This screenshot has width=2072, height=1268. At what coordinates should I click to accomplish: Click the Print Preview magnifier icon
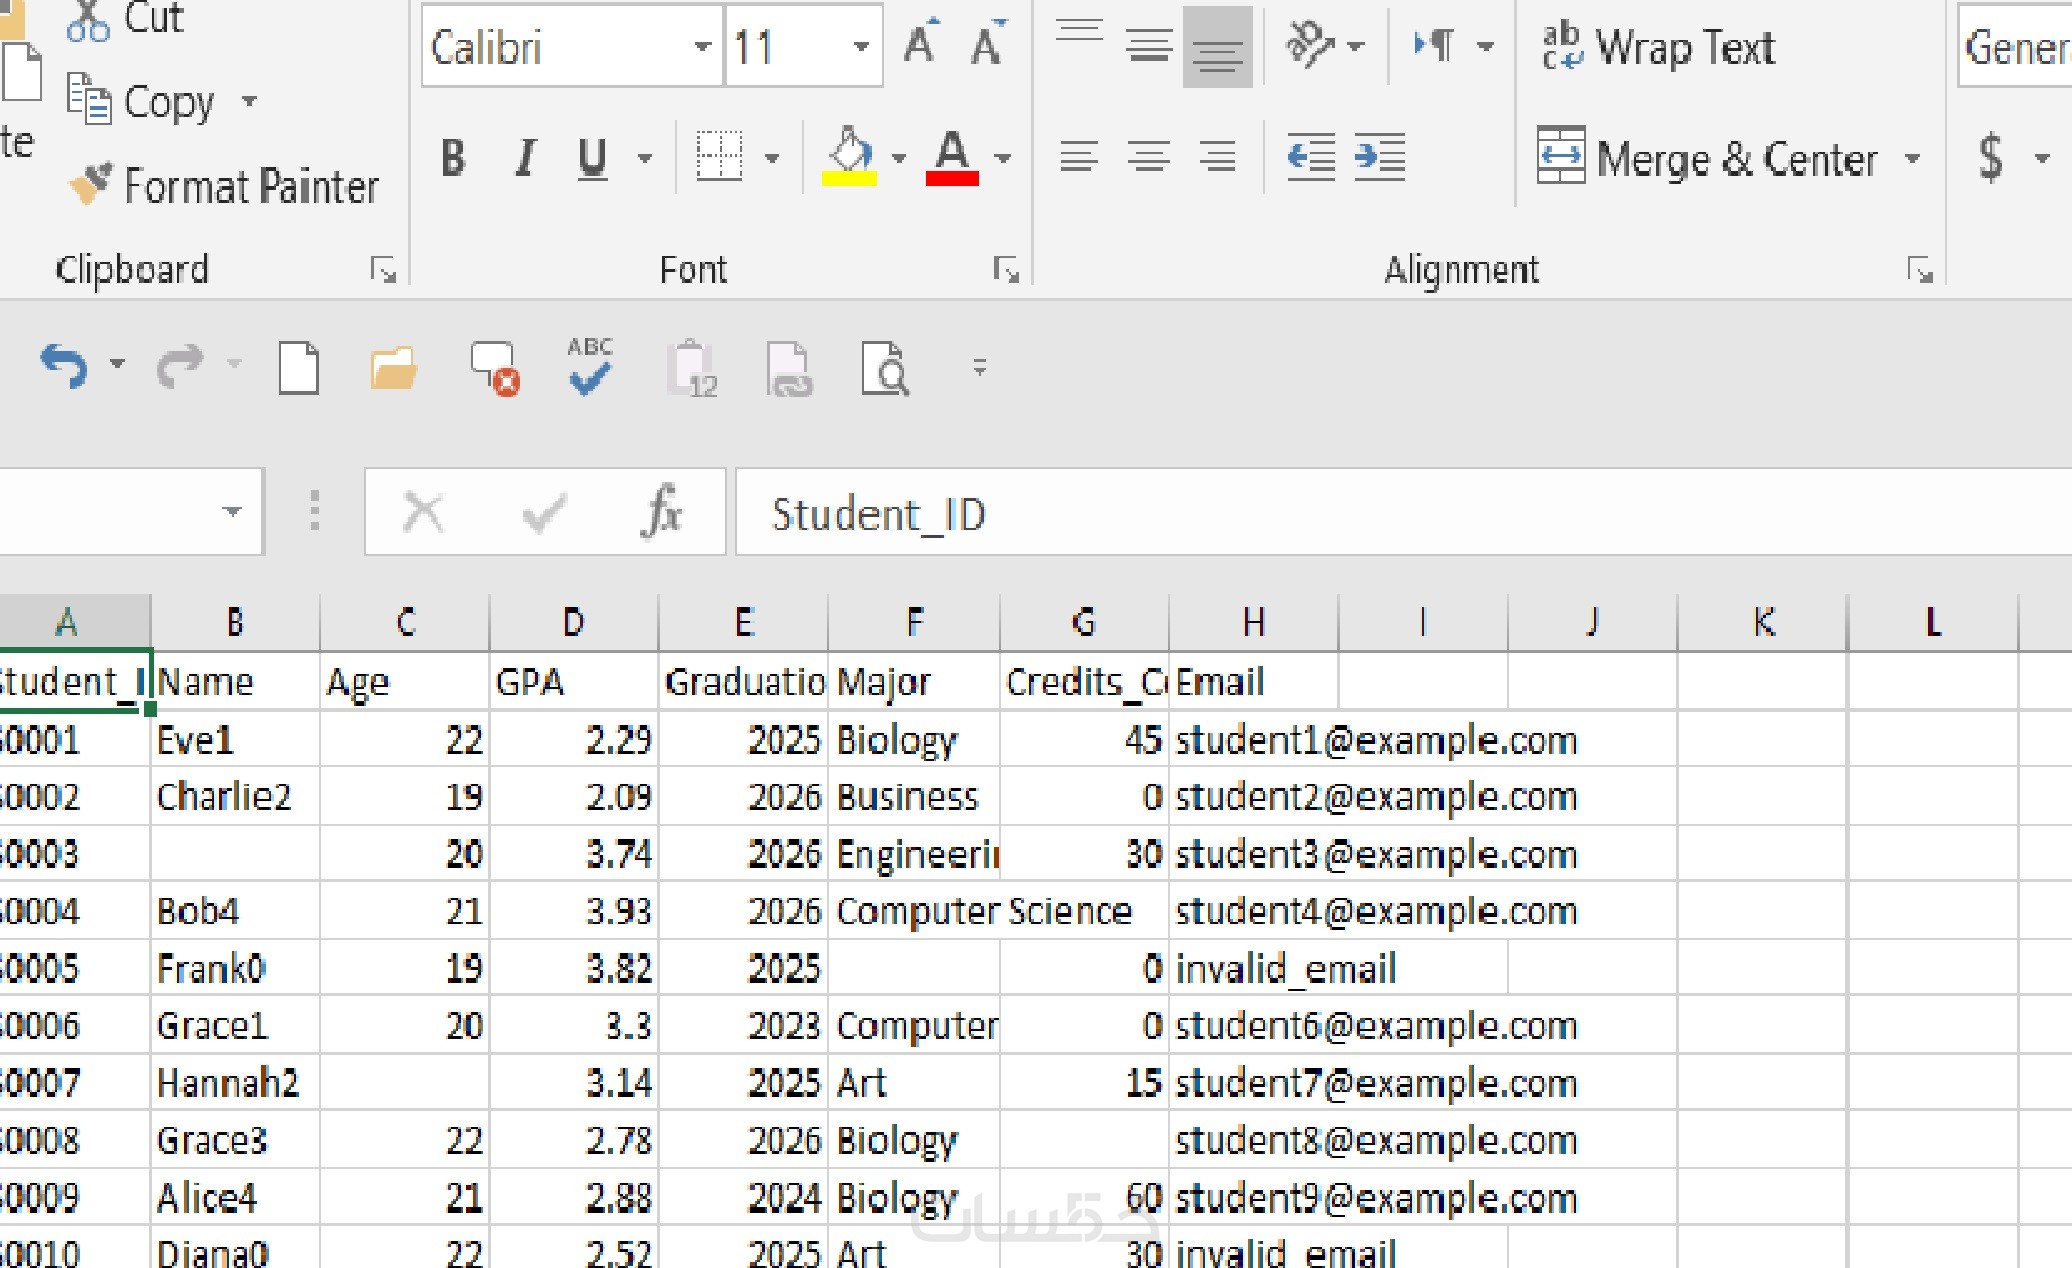tap(884, 368)
